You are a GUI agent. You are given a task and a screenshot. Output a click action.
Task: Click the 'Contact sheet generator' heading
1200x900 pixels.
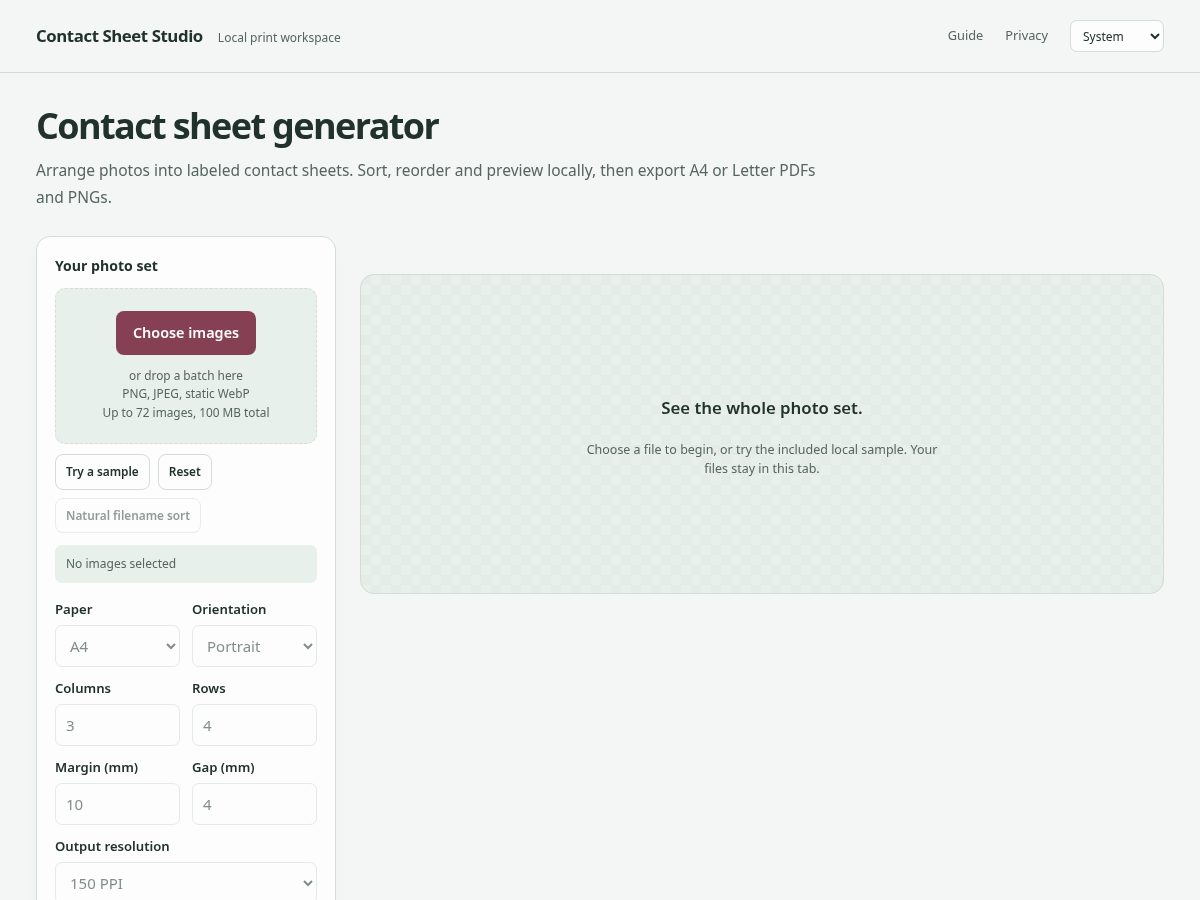pyautogui.click(x=237, y=127)
